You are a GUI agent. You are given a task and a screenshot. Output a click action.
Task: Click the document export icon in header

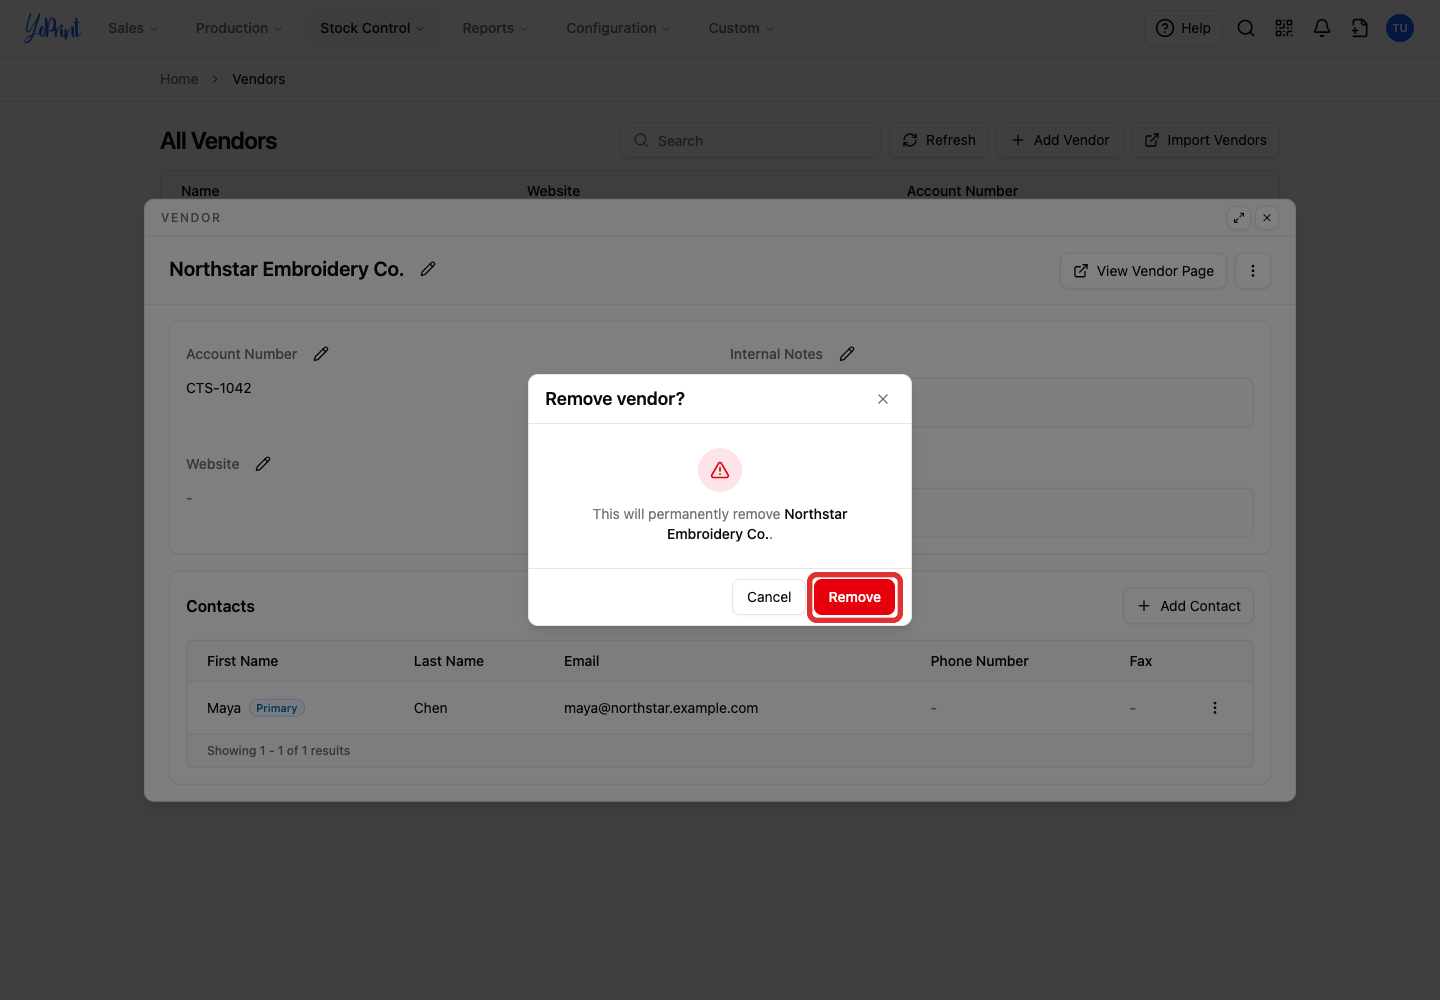pyautogui.click(x=1360, y=28)
